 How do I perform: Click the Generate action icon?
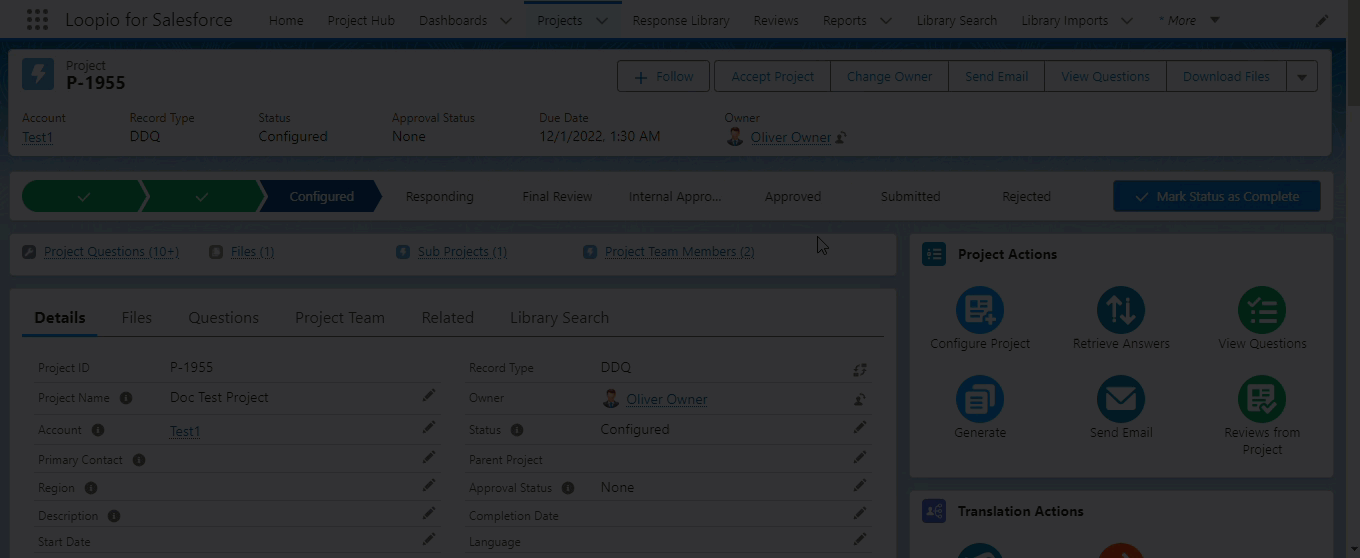click(980, 399)
